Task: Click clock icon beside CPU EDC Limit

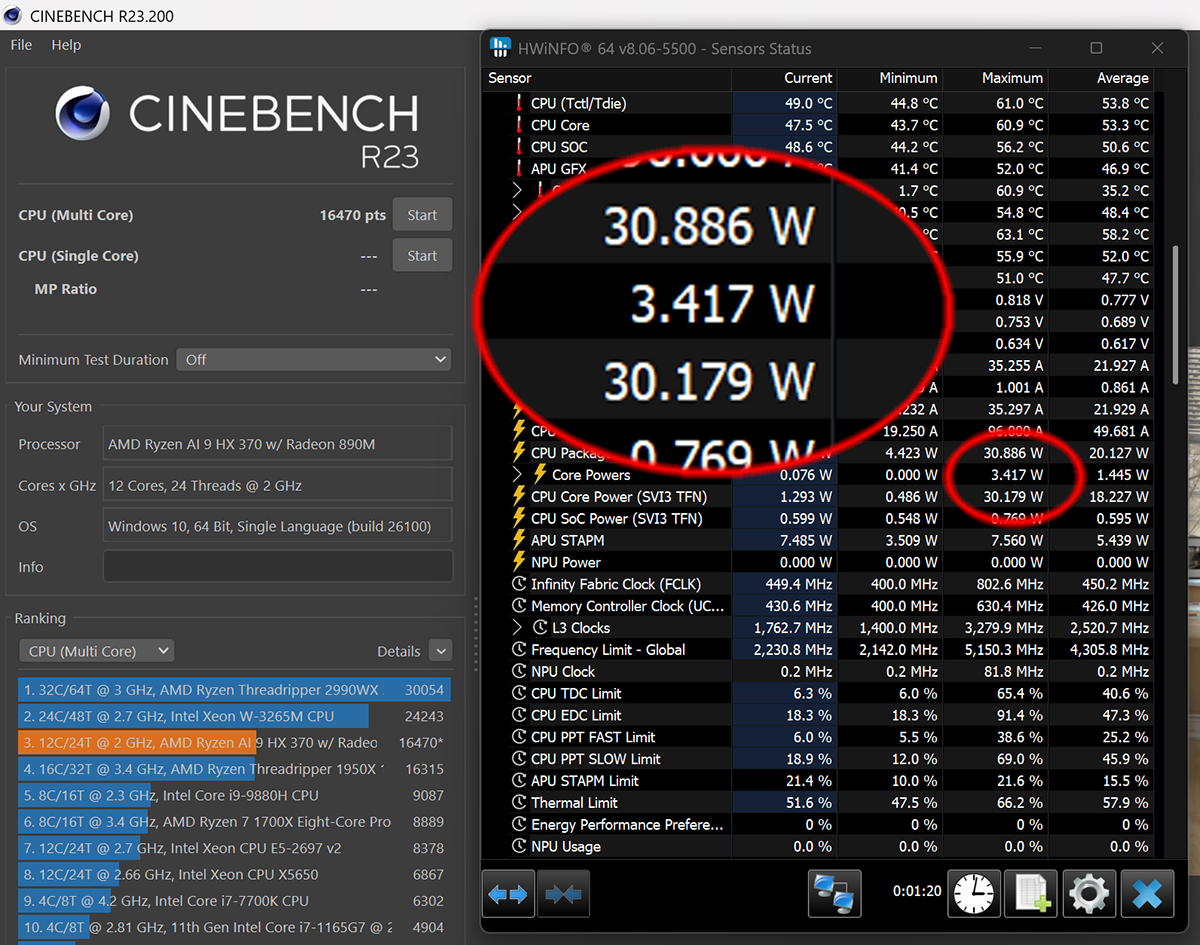Action: tap(519, 715)
